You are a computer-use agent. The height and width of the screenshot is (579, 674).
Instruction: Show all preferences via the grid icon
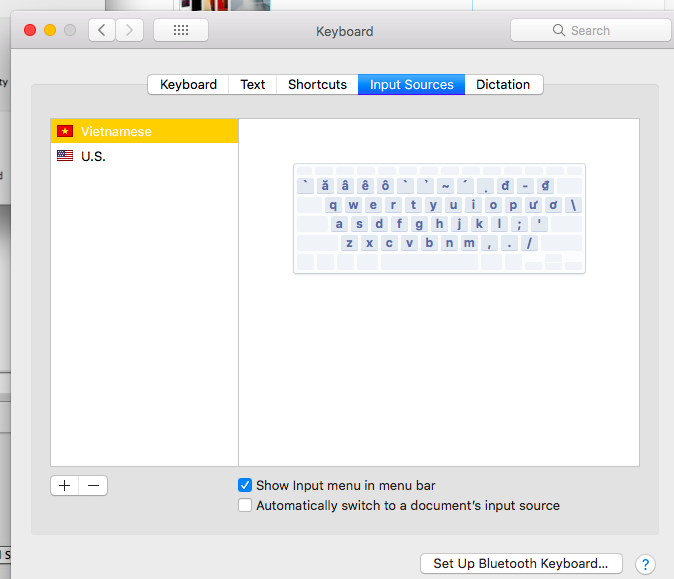point(181,30)
